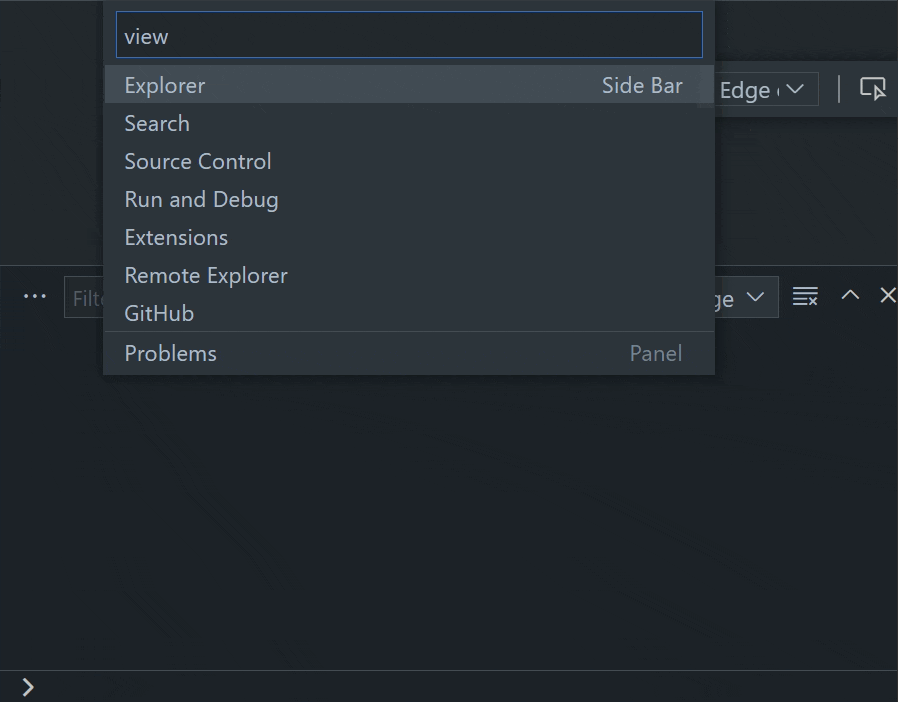The height and width of the screenshot is (702, 898).
Task: Open the Extensions view
Action: click(409, 238)
